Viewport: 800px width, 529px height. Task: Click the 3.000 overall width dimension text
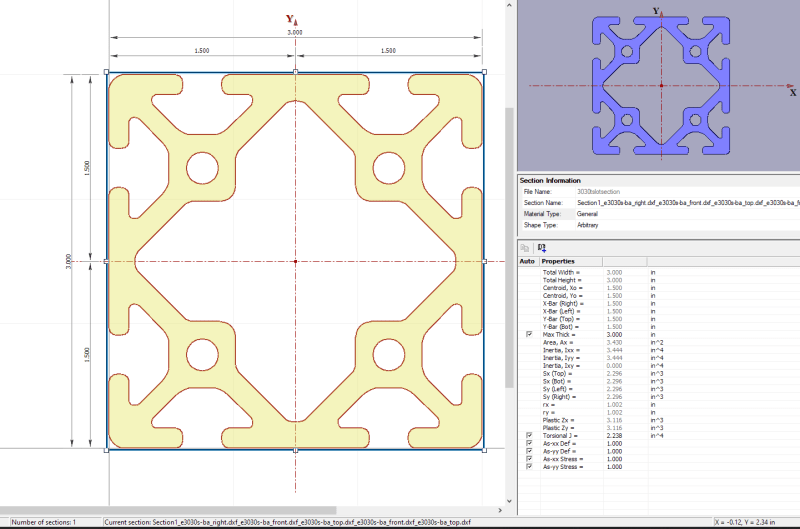(295, 32)
